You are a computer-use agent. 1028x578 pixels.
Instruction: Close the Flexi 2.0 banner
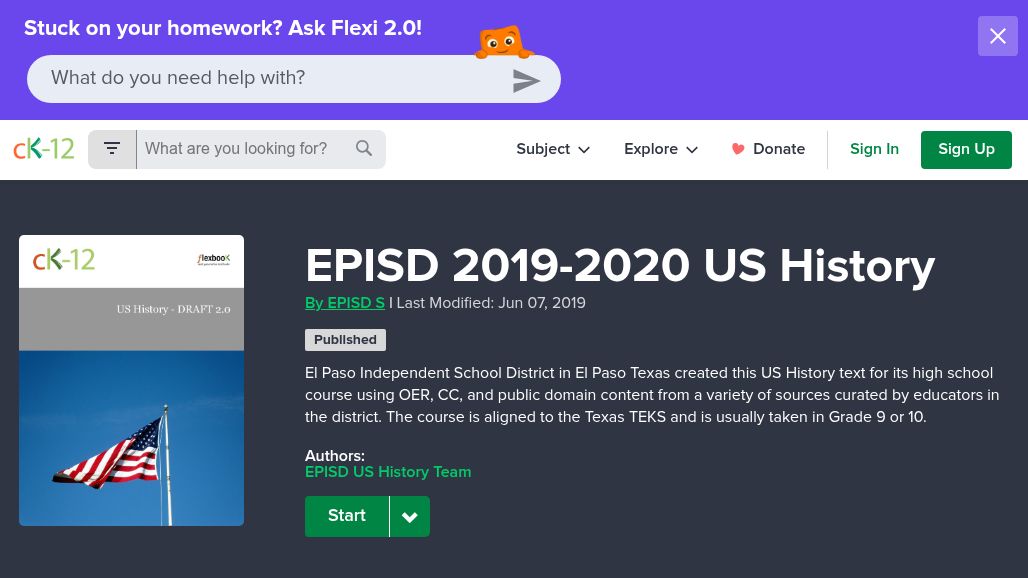point(997,37)
